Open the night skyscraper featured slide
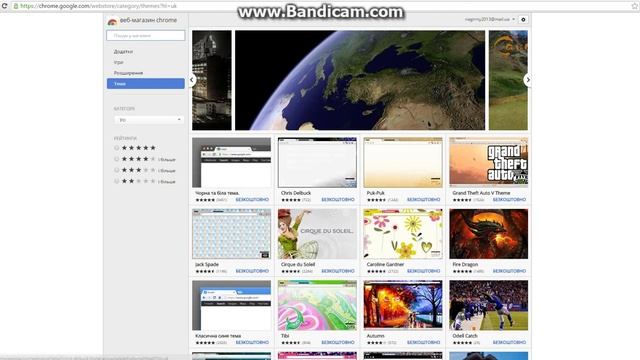 click(x=212, y=80)
